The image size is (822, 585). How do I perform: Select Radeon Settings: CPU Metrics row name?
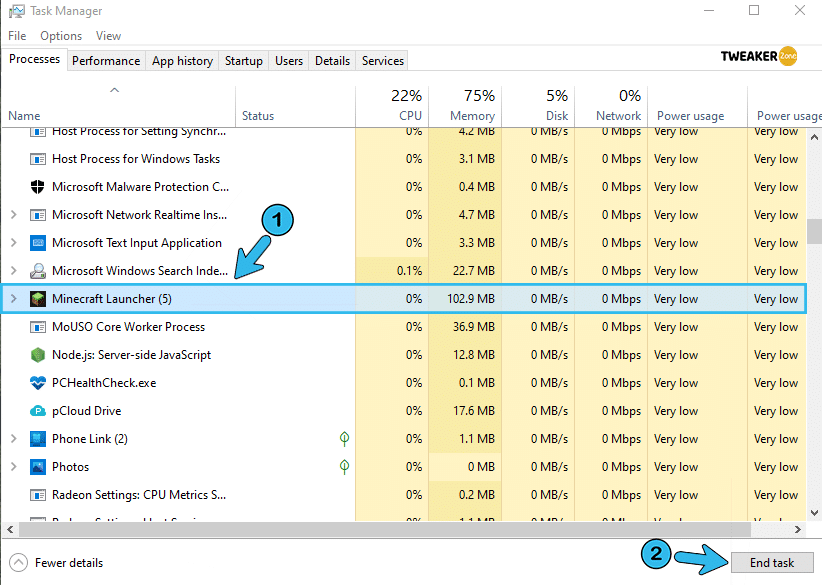click(139, 495)
